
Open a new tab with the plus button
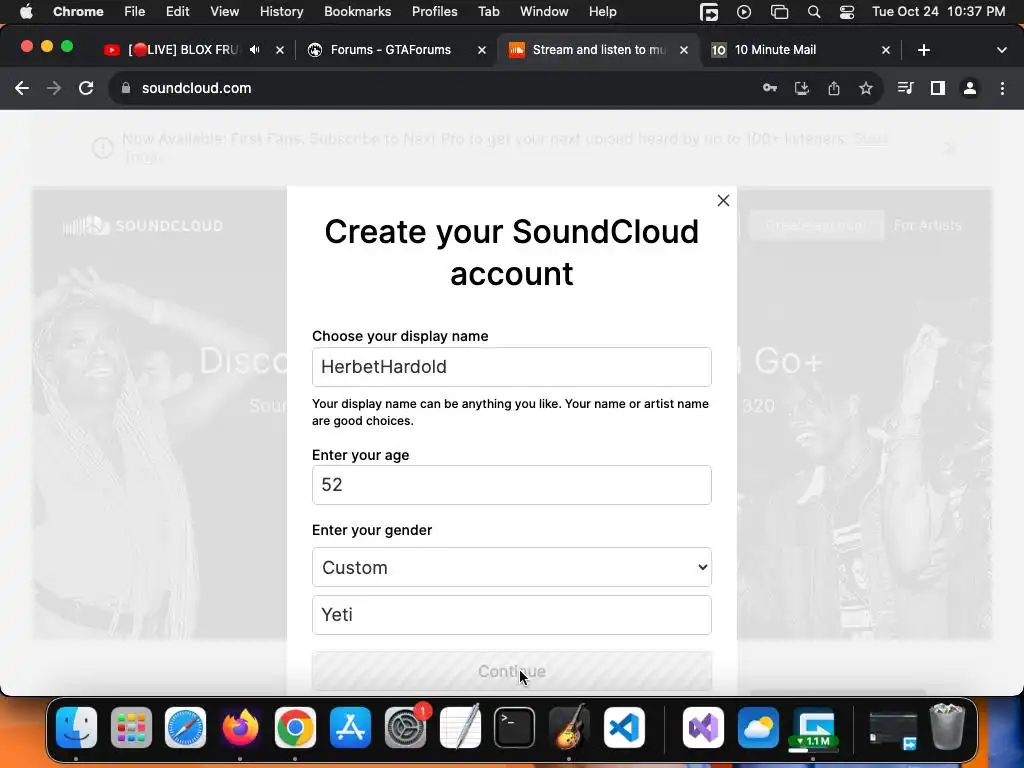click(923, 50)
